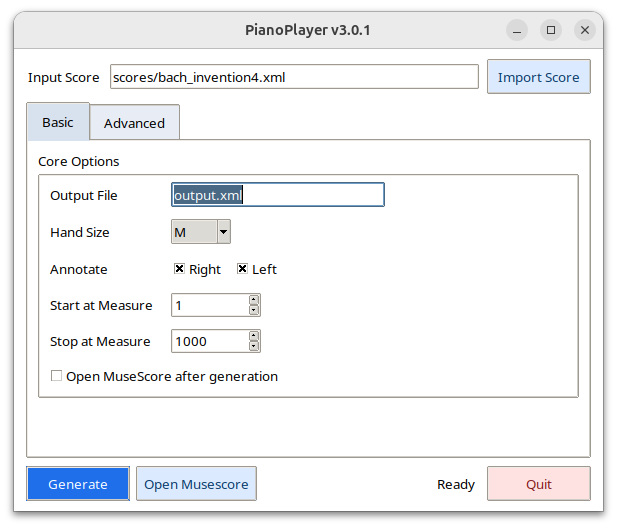This screenshot has height=528, width=617.
Task: Focus the Input Score path field
Action: (294, 77)
